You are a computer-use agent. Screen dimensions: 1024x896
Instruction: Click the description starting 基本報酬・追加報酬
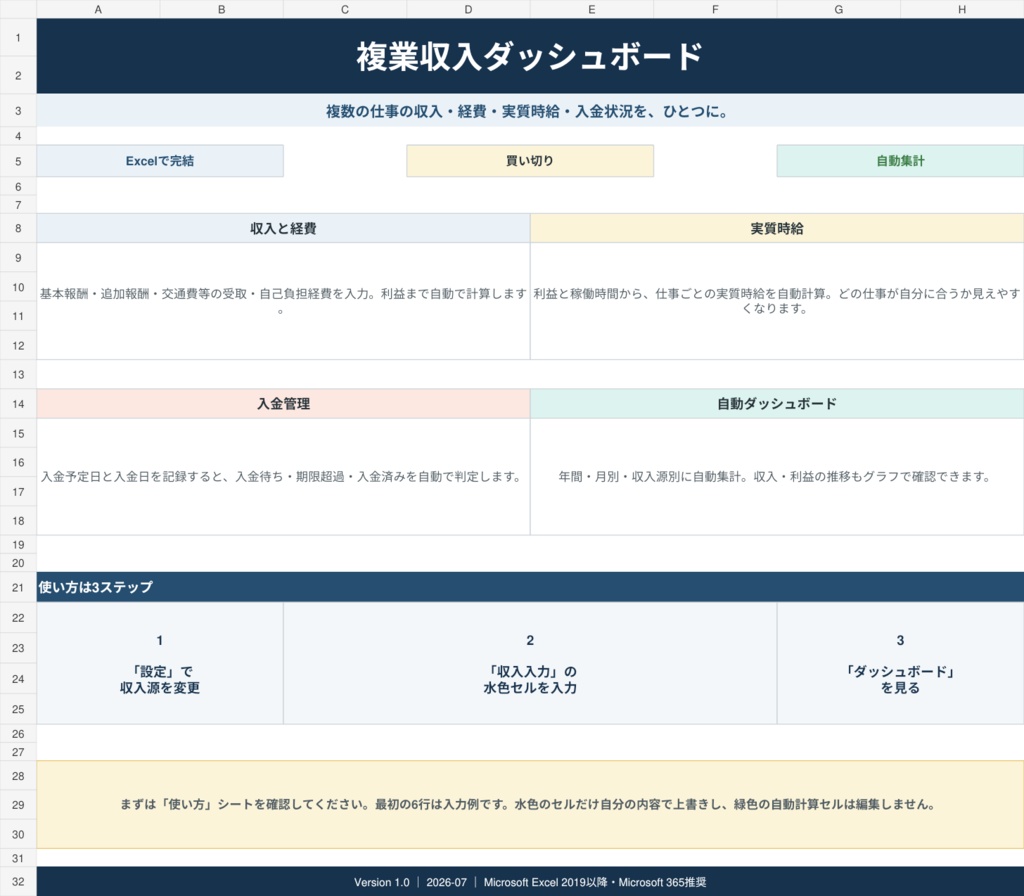coord(283,301)
